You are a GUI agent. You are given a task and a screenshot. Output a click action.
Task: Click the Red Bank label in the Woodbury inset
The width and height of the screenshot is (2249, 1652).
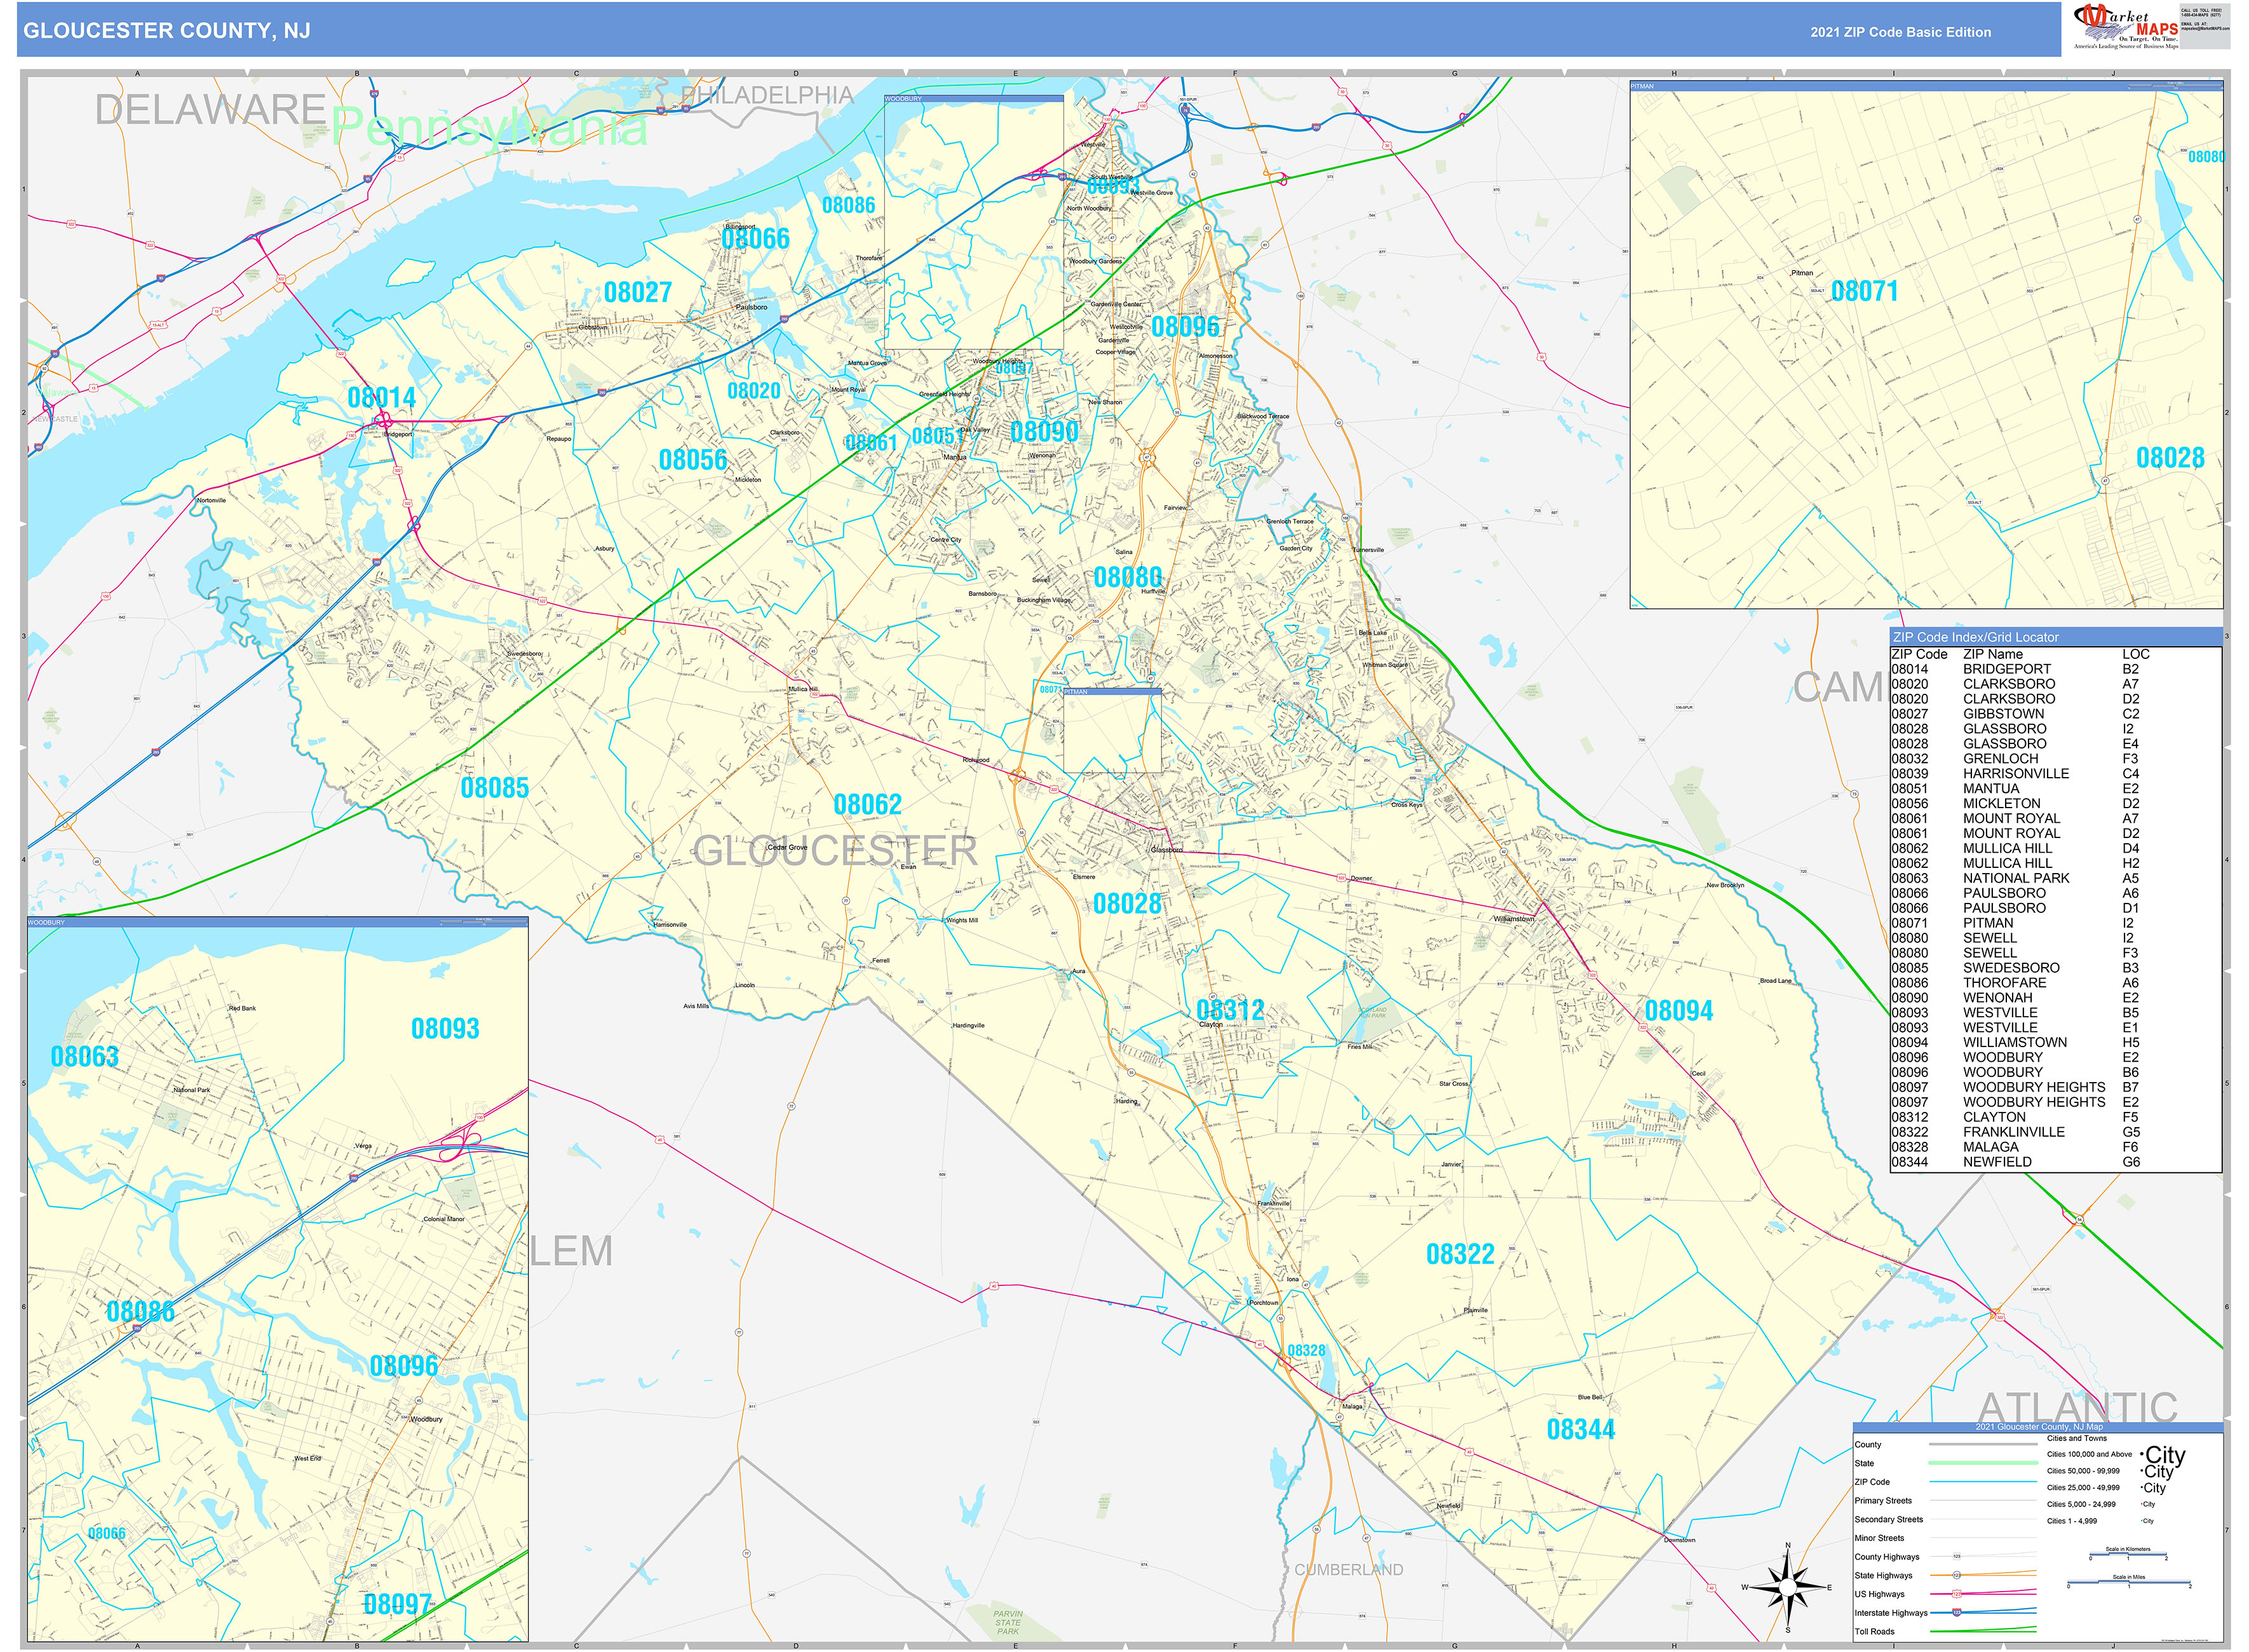click(242, 1008)
